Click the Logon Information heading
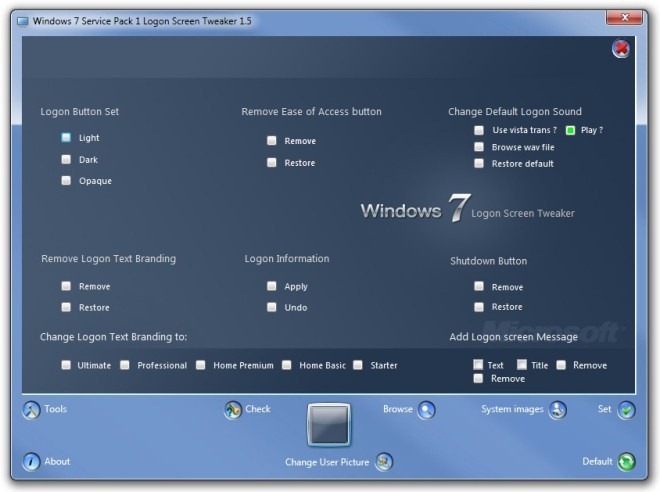The height and width of the screenshot is (492, 660). click(x=287, y=258)
